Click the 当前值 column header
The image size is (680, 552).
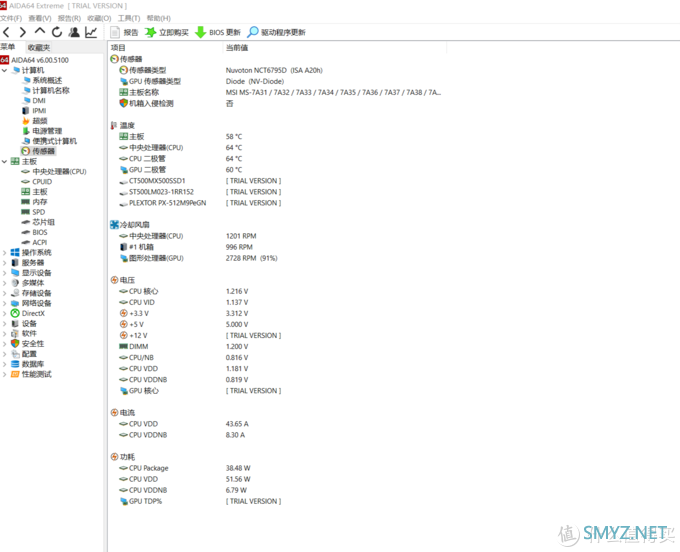coord(334,48)
